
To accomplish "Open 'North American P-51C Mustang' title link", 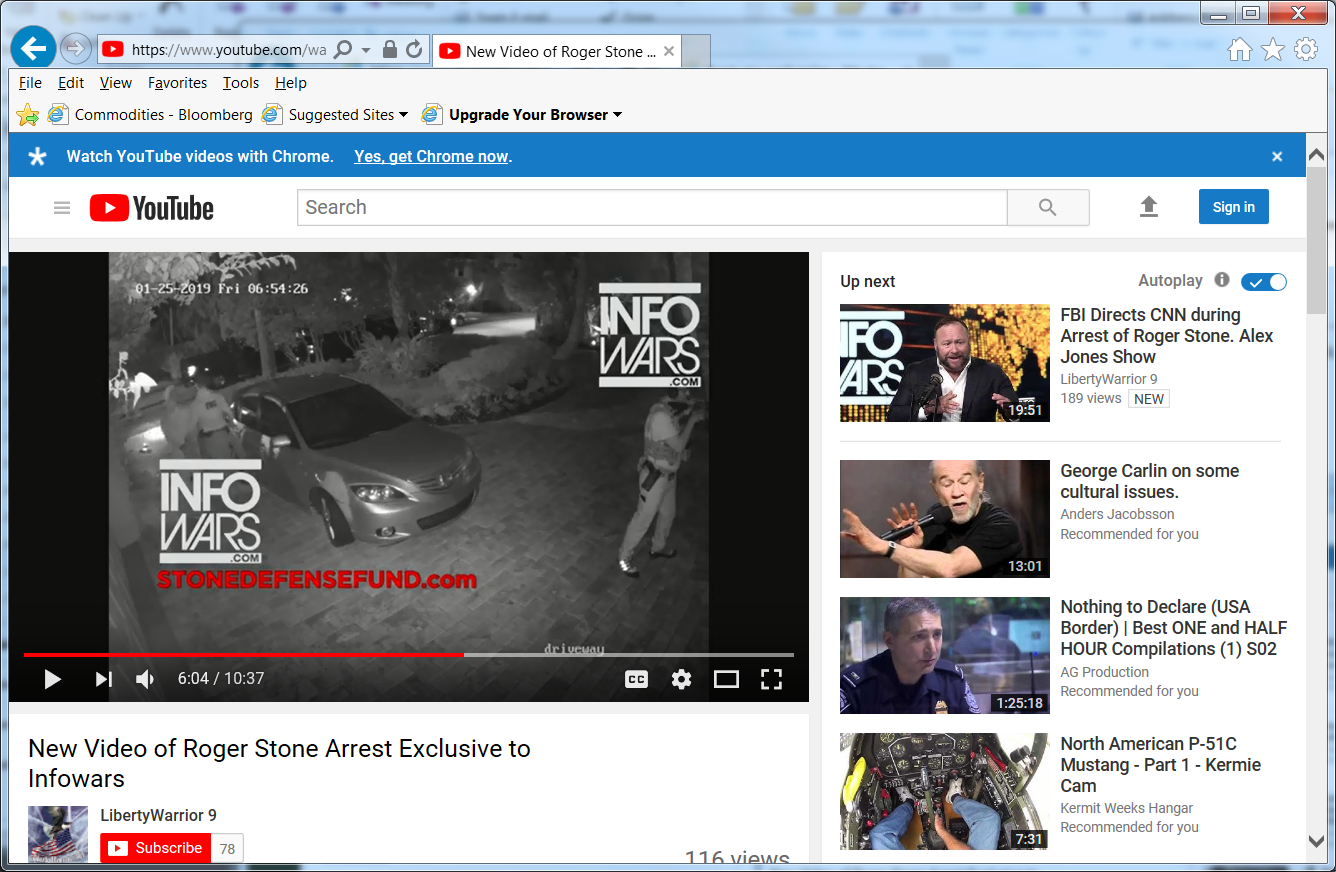I will point(1161,765).
